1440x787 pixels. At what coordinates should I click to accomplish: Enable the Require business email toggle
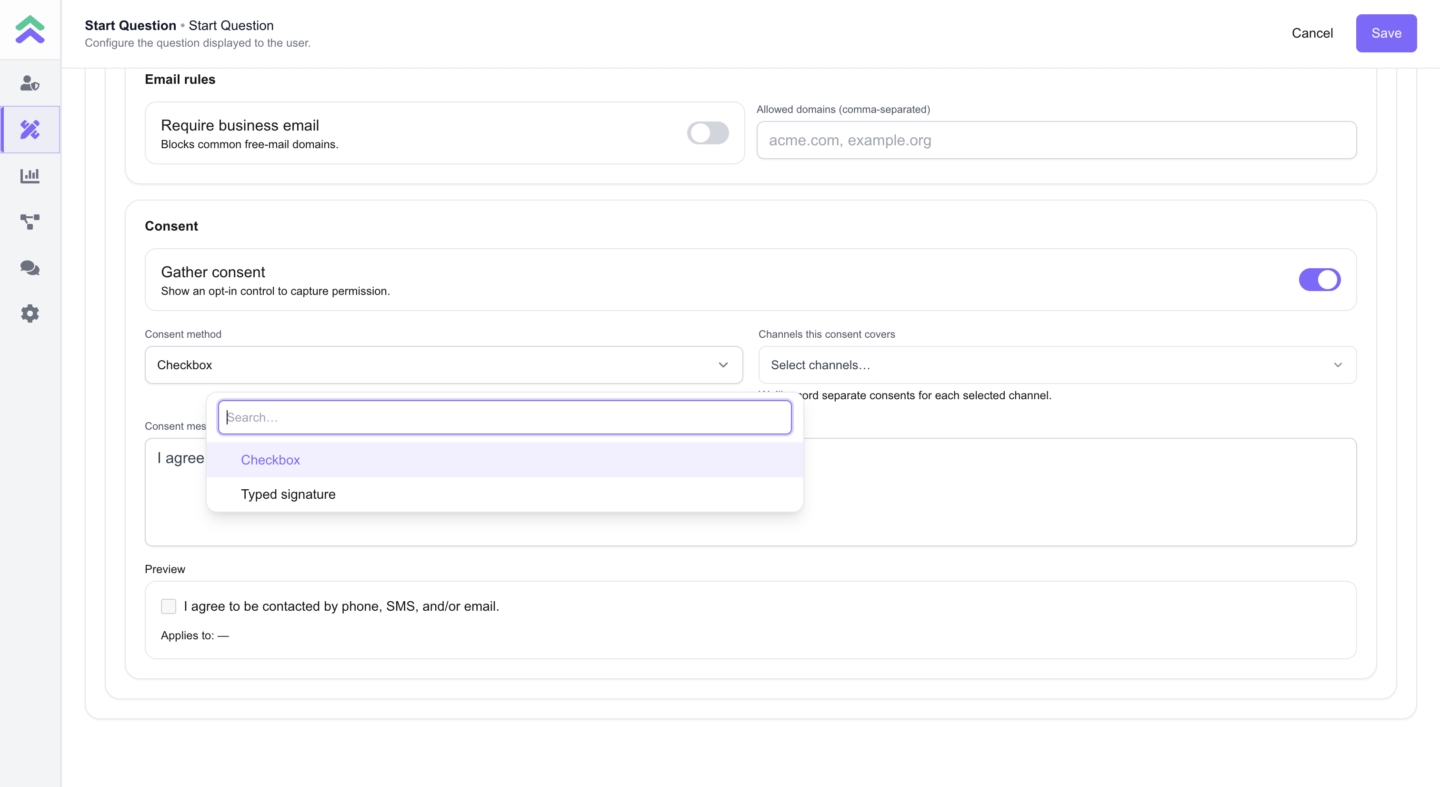(x=708, y=133)
